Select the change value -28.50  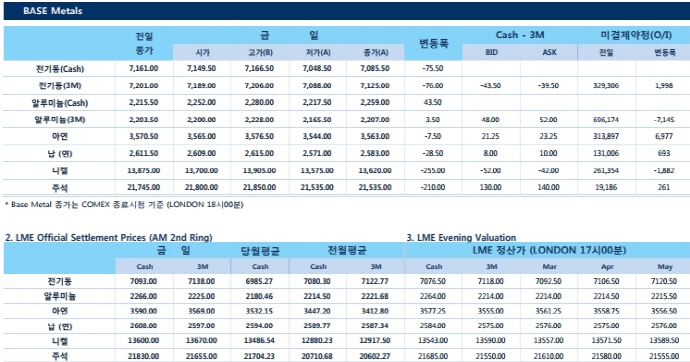433,154
